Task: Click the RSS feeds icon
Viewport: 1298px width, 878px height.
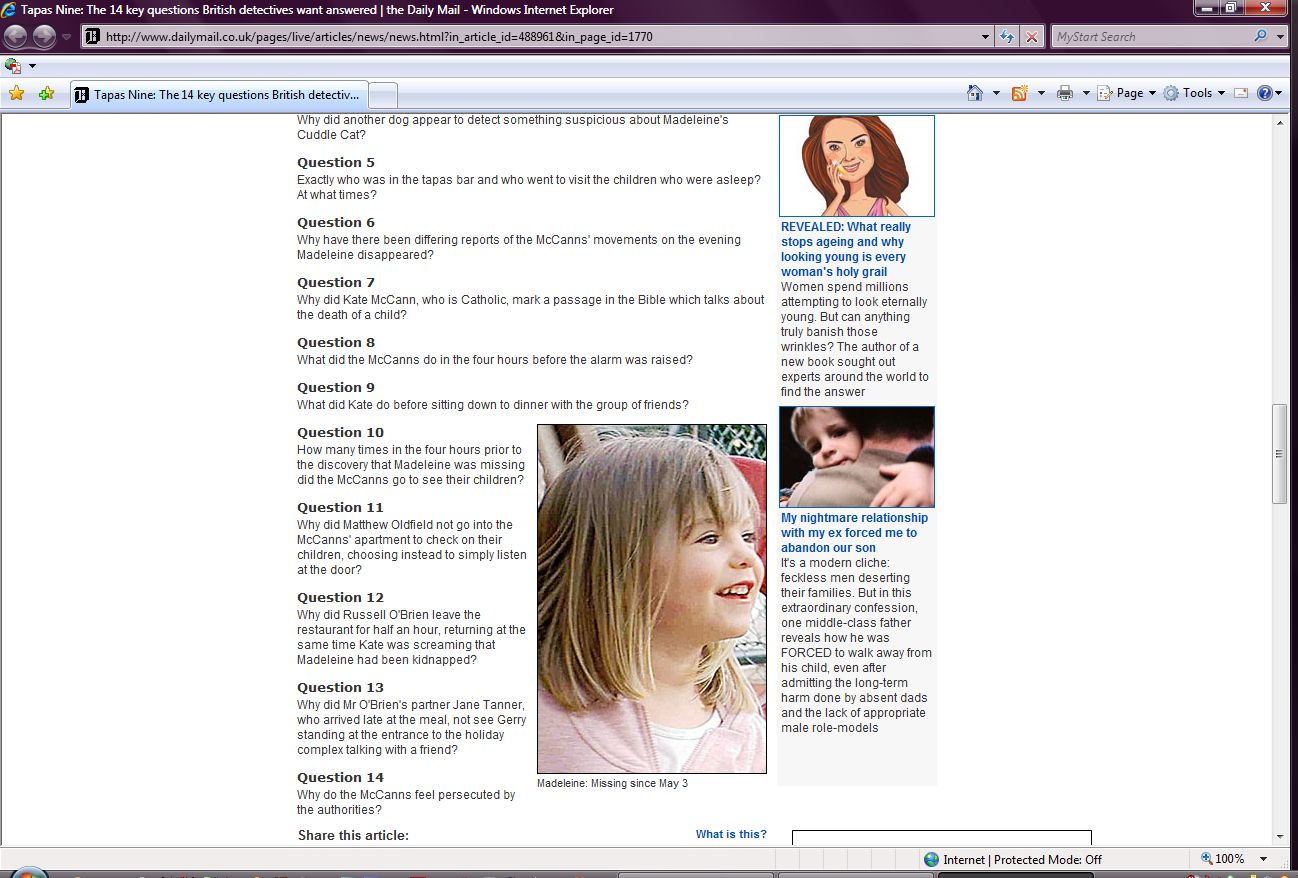Action: (1020, 93)
